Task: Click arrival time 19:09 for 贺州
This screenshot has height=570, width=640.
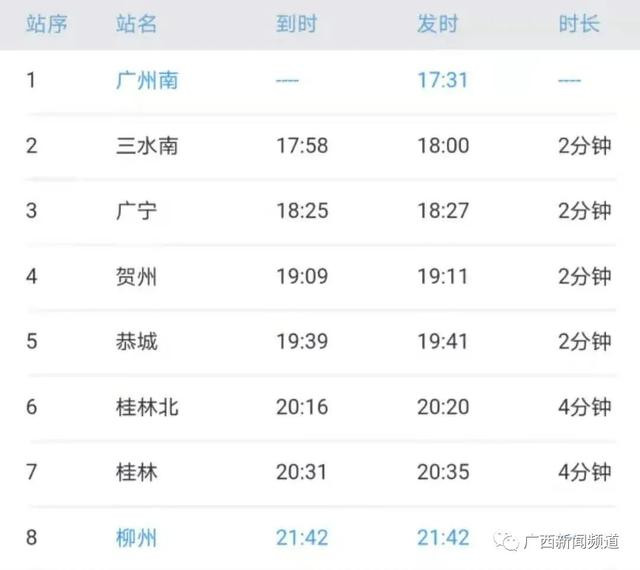Action: [302, 276]
